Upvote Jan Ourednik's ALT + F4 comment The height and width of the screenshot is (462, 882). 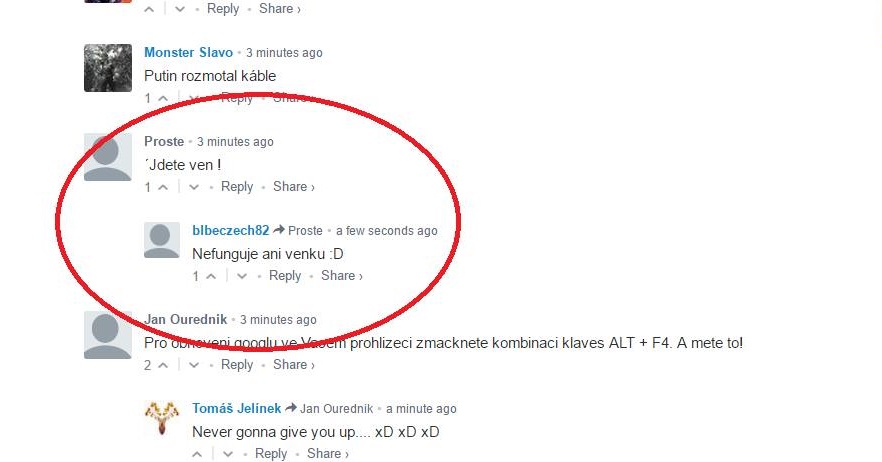click(x=163, y=365)
